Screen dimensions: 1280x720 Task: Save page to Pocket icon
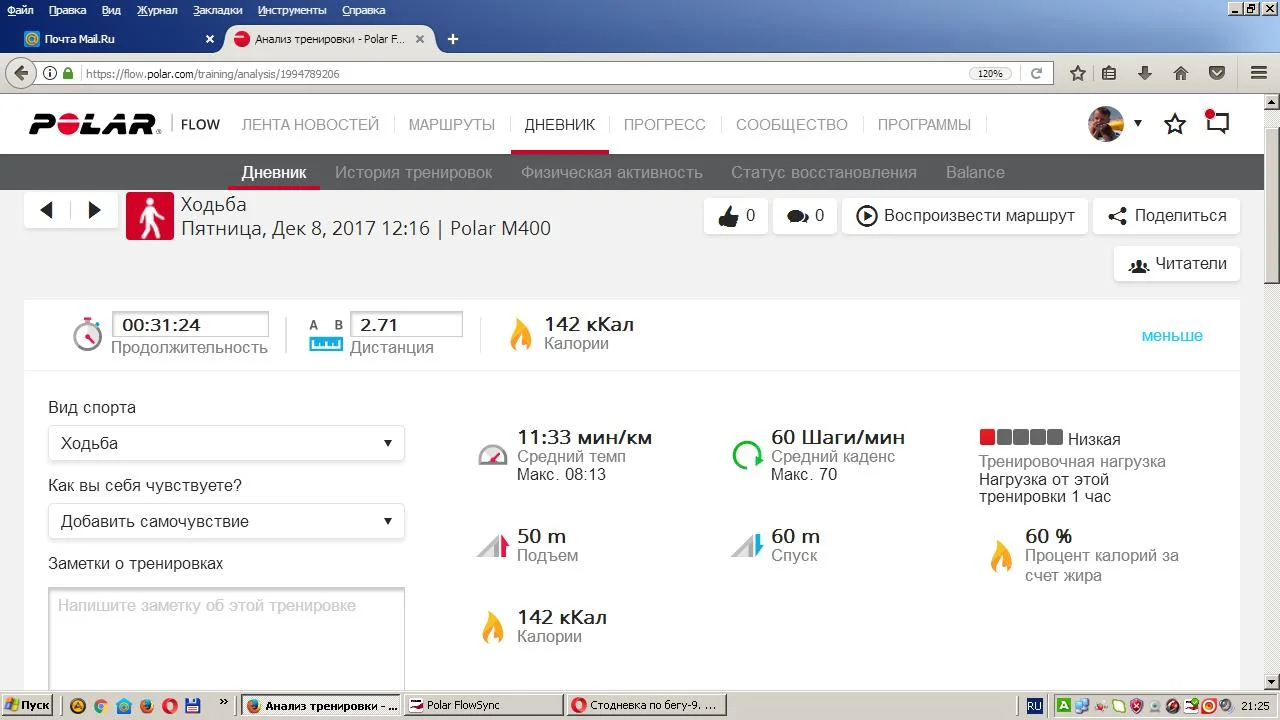1217,73
